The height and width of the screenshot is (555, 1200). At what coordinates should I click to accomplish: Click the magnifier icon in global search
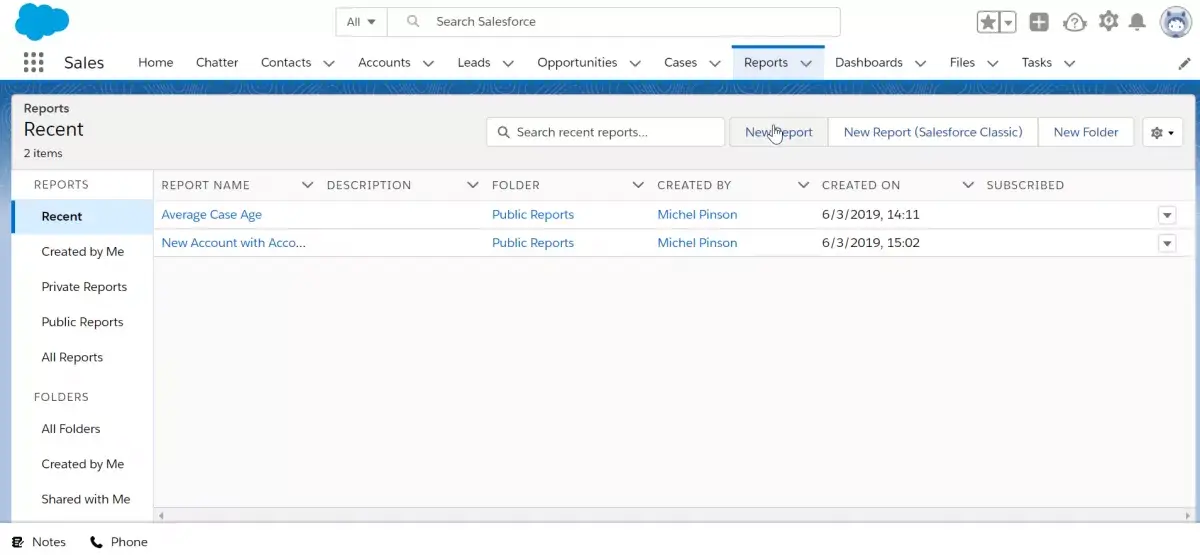(413, 21)
